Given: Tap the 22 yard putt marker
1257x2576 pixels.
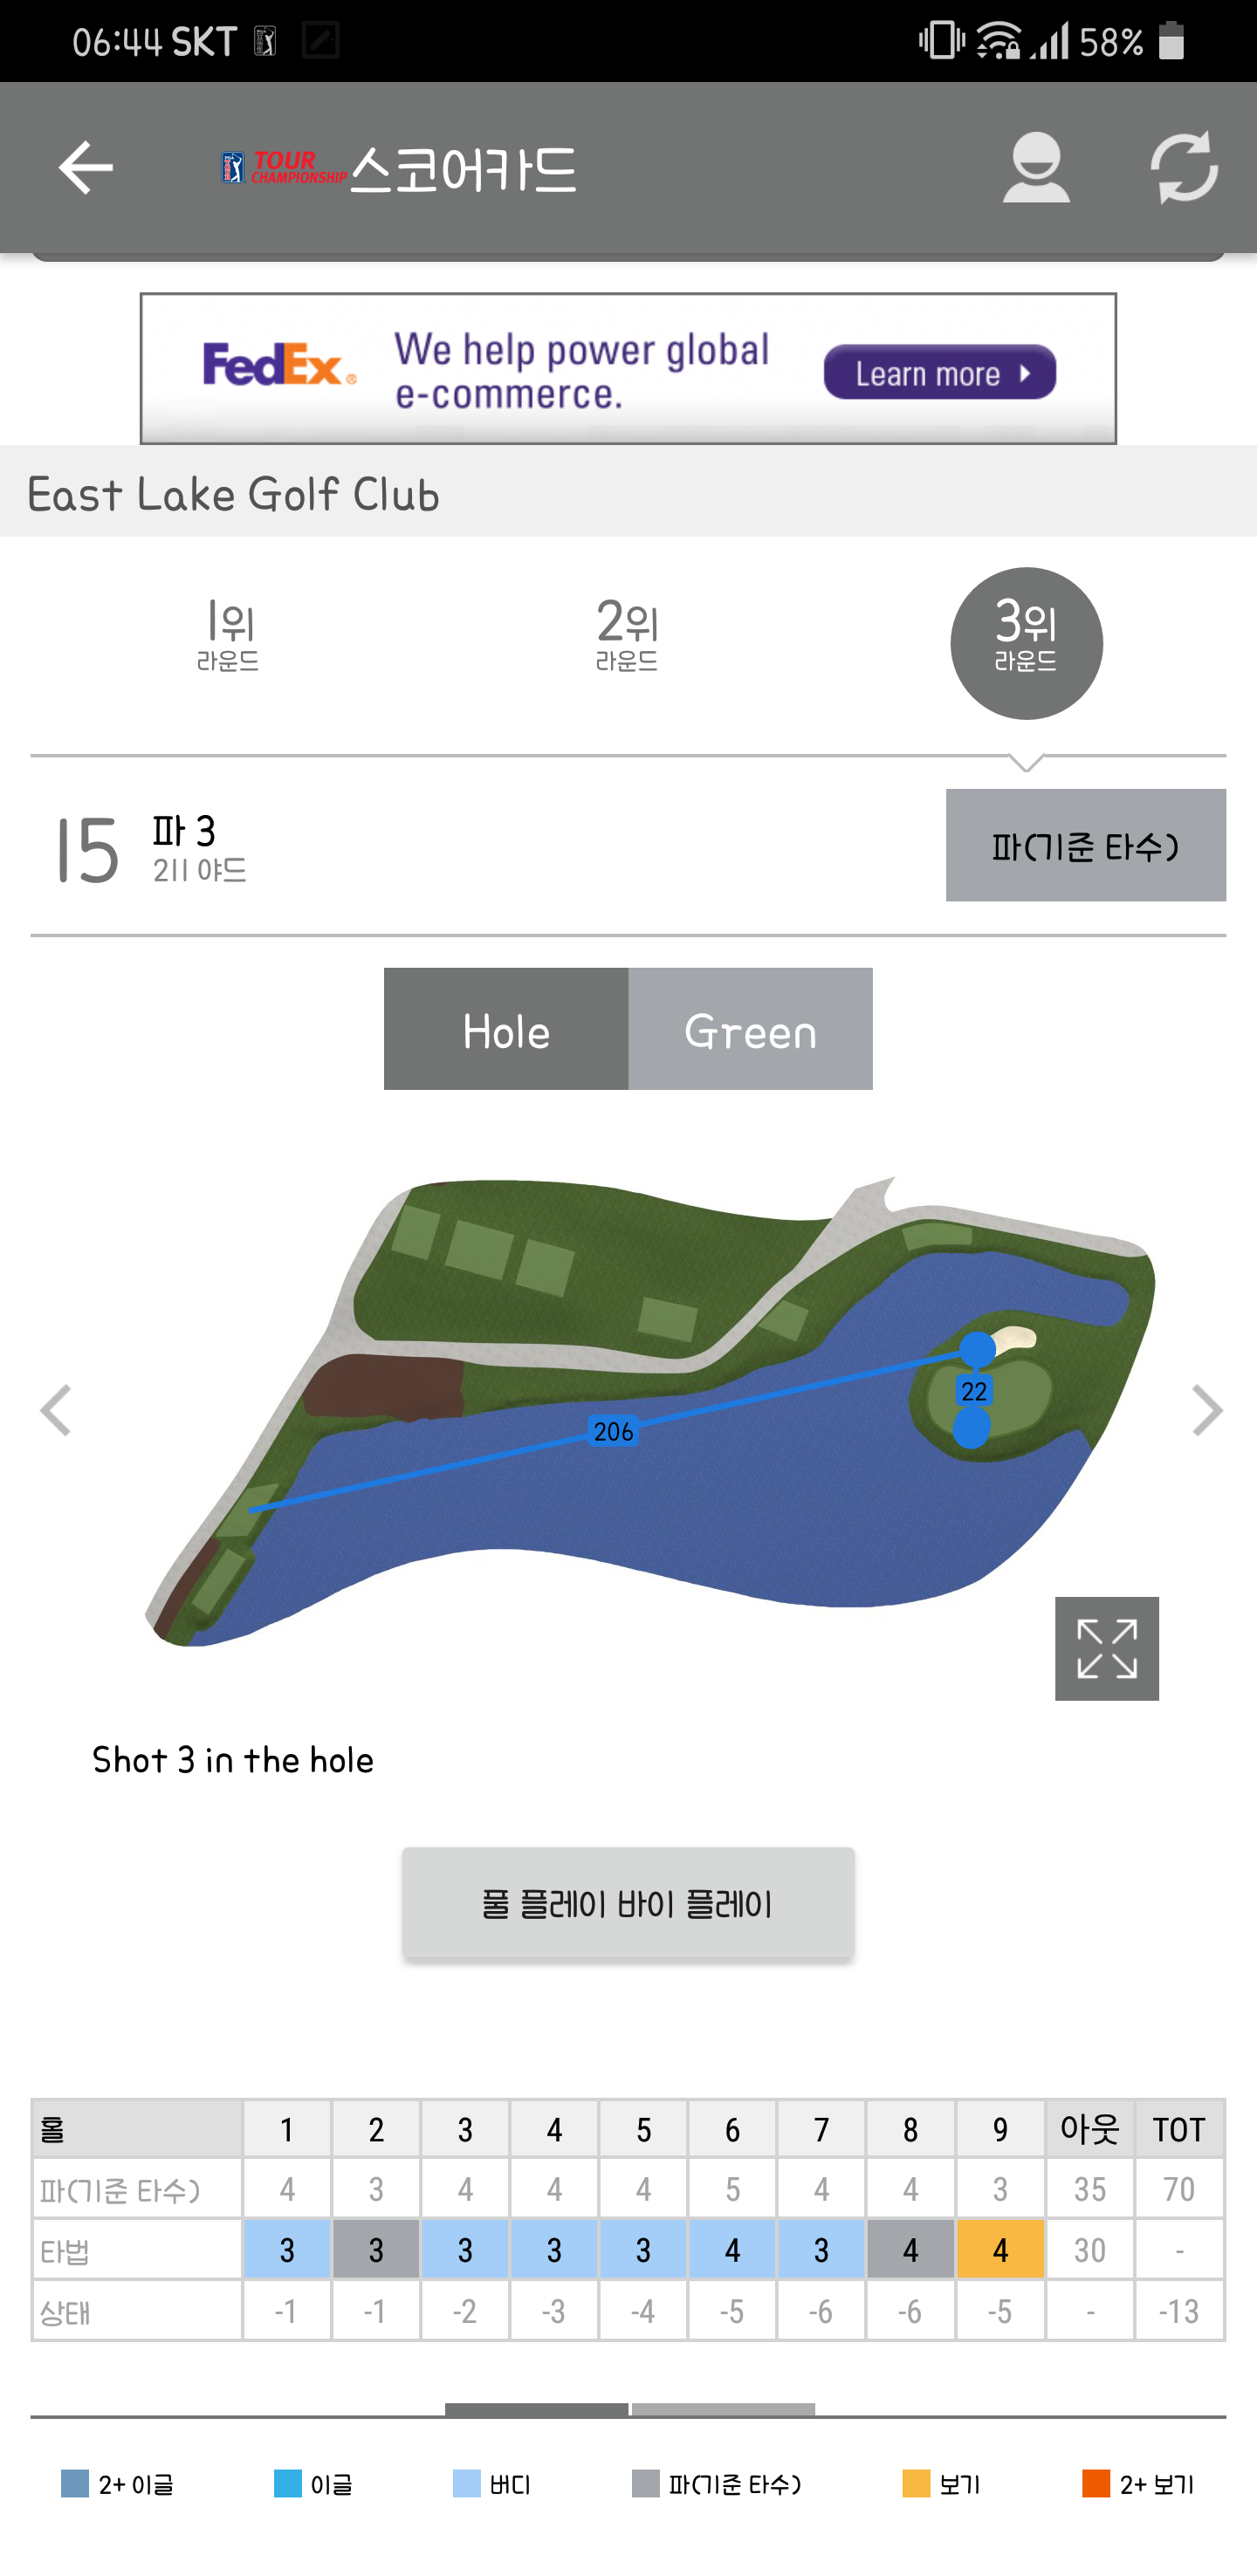Looking at the screenshot, I should click(973, 1391).
